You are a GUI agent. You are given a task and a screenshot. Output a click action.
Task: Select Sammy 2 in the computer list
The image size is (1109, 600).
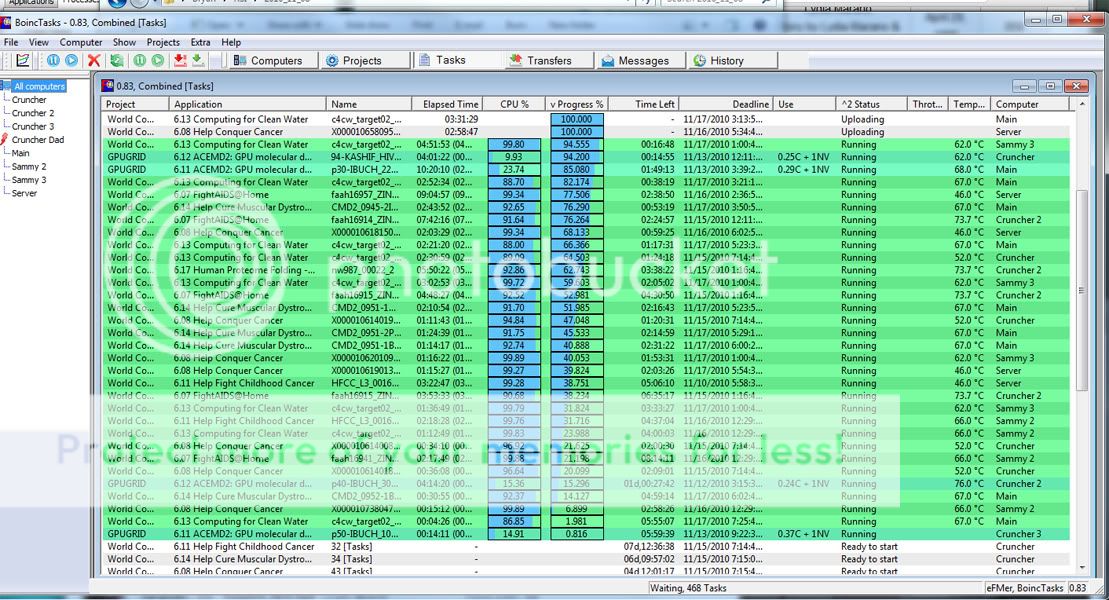point(29,167)
